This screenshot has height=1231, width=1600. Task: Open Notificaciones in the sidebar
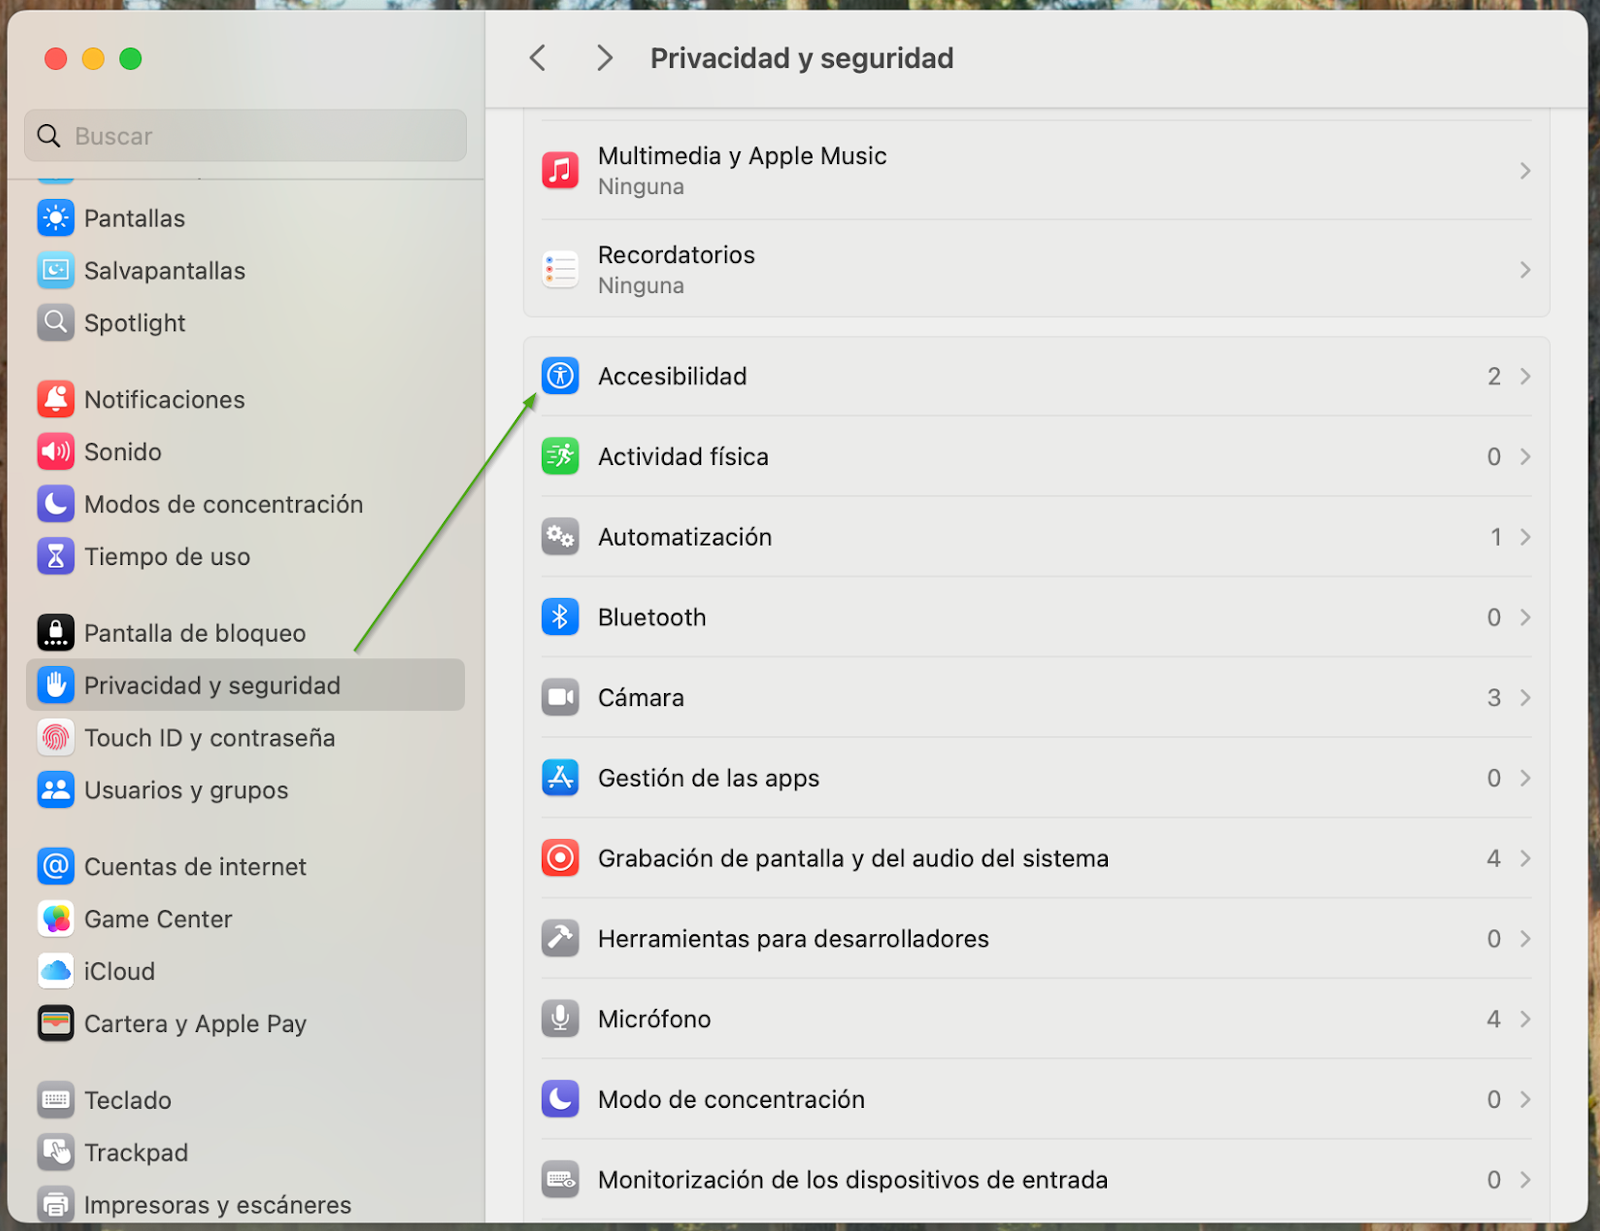164,400
